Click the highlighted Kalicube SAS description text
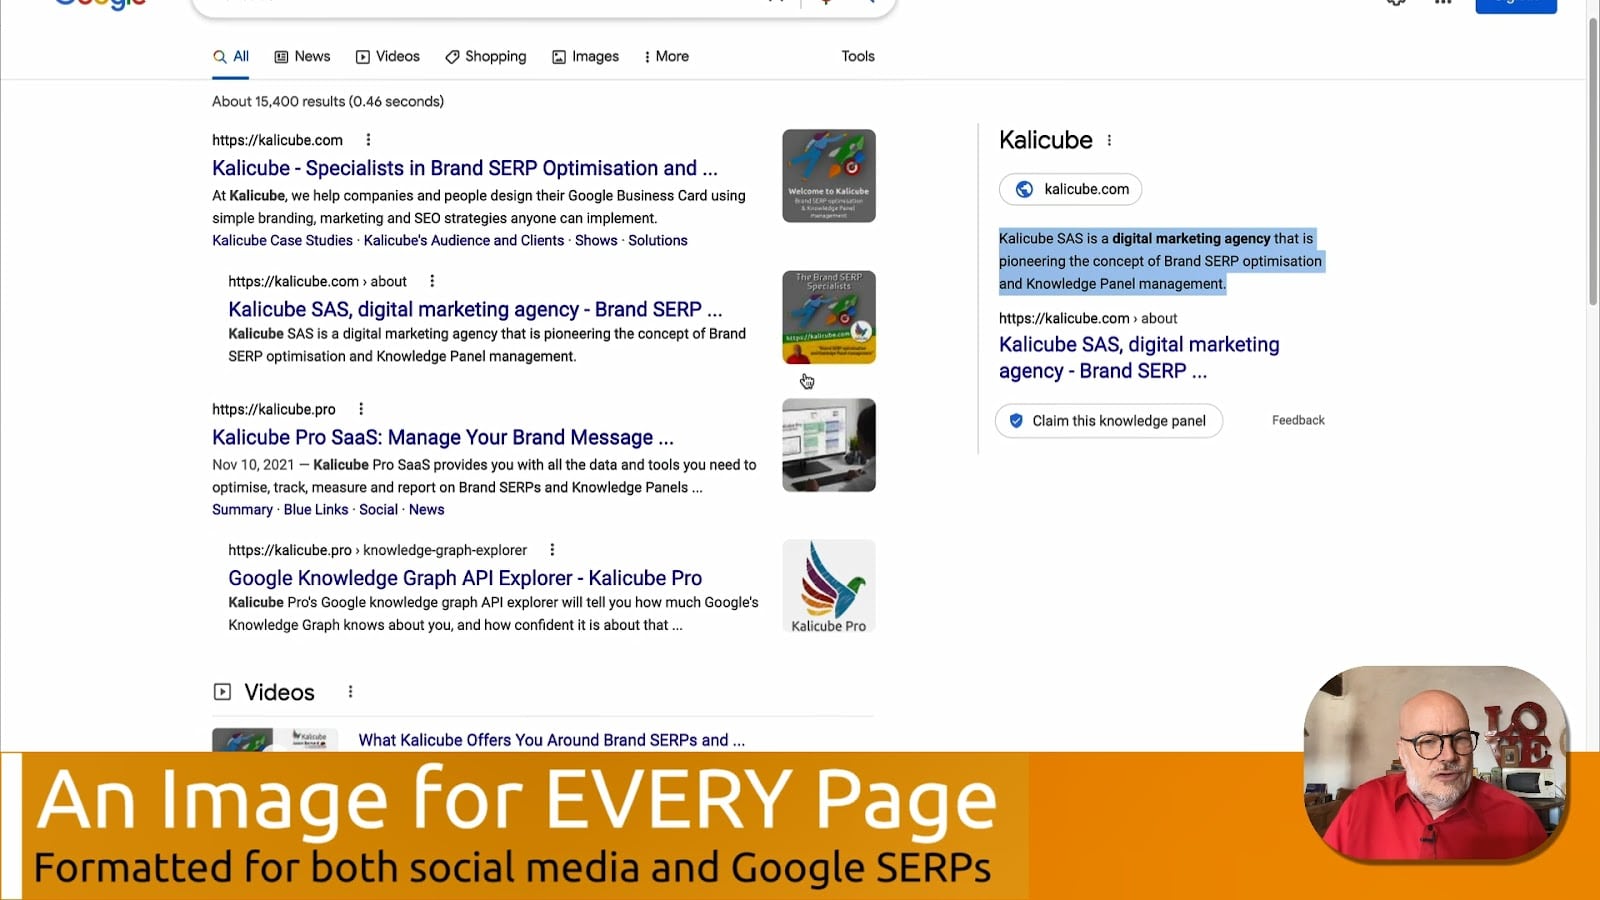Viewport: 1600px width, 900px height. [1160, 261]
